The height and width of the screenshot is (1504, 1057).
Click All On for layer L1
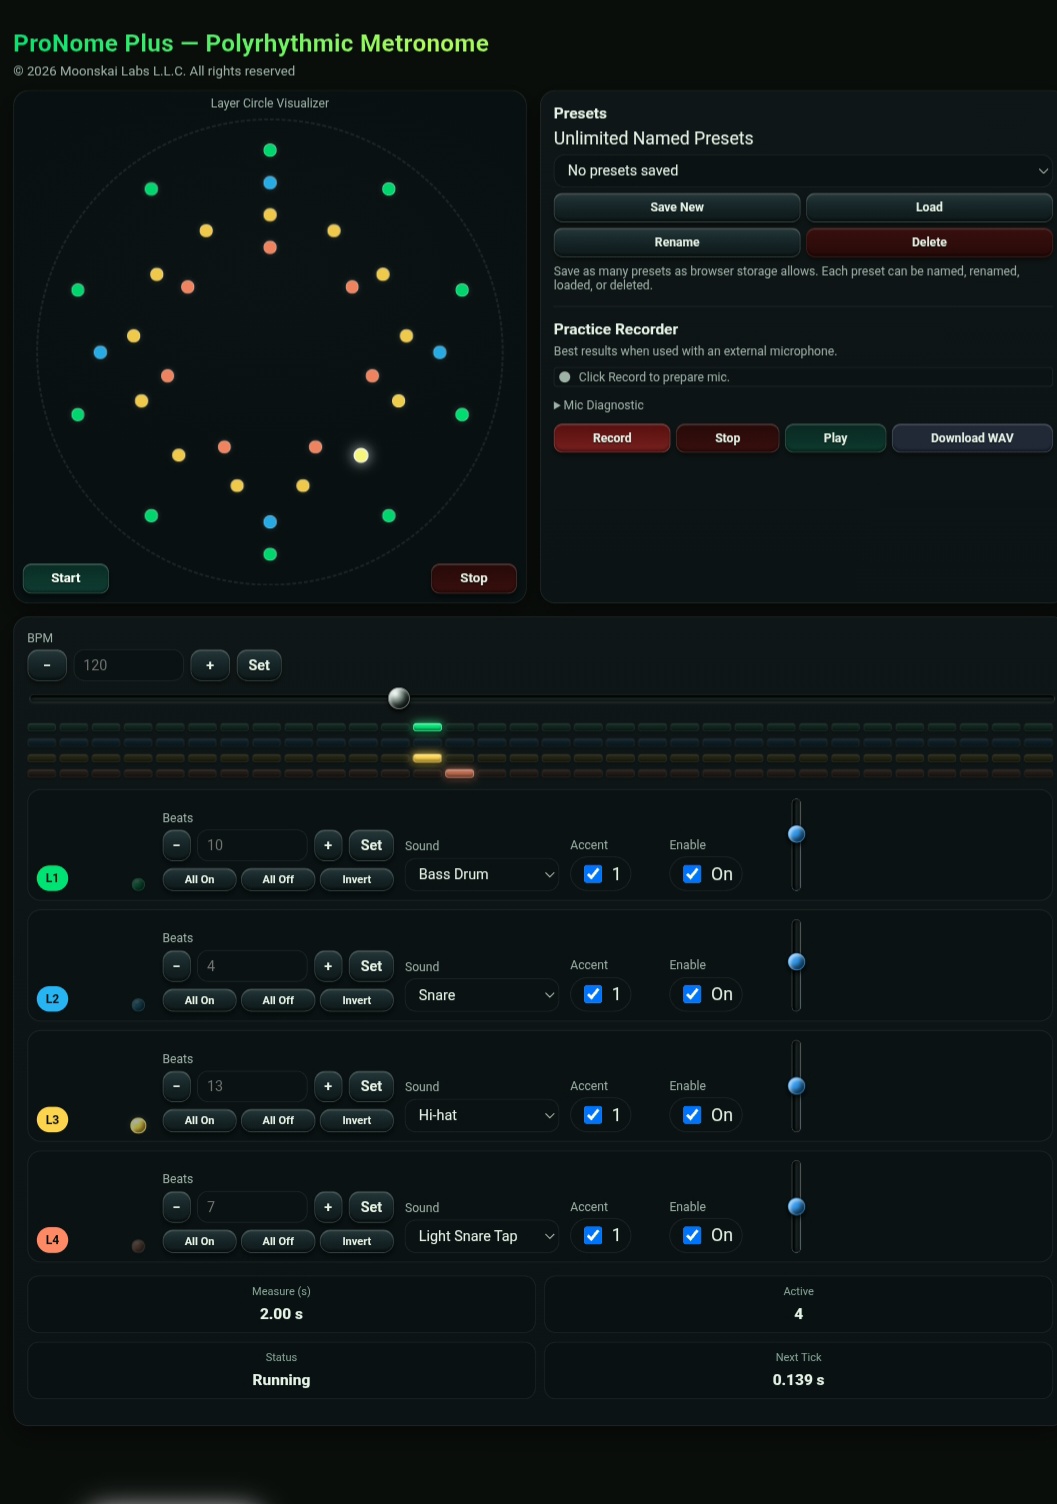[200, 879]
